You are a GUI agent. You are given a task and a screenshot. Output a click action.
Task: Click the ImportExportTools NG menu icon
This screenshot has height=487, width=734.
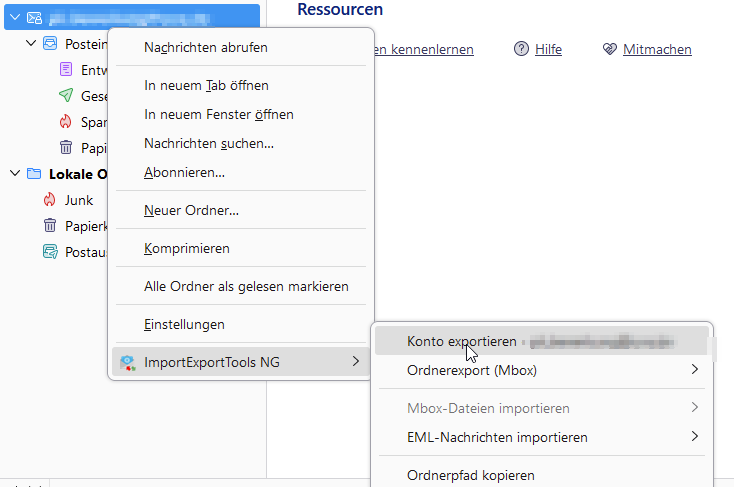point(127,362)
